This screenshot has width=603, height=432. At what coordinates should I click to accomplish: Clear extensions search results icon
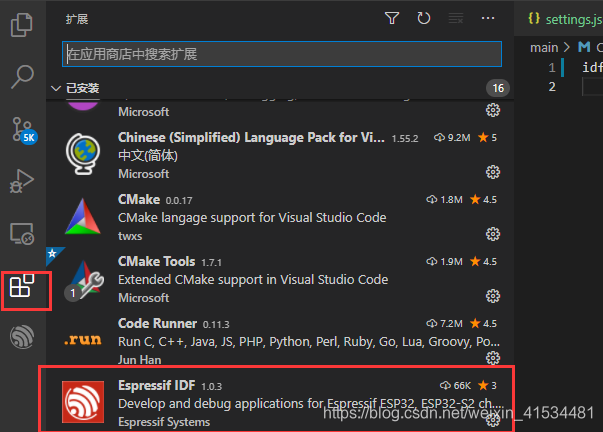[456, 18]
